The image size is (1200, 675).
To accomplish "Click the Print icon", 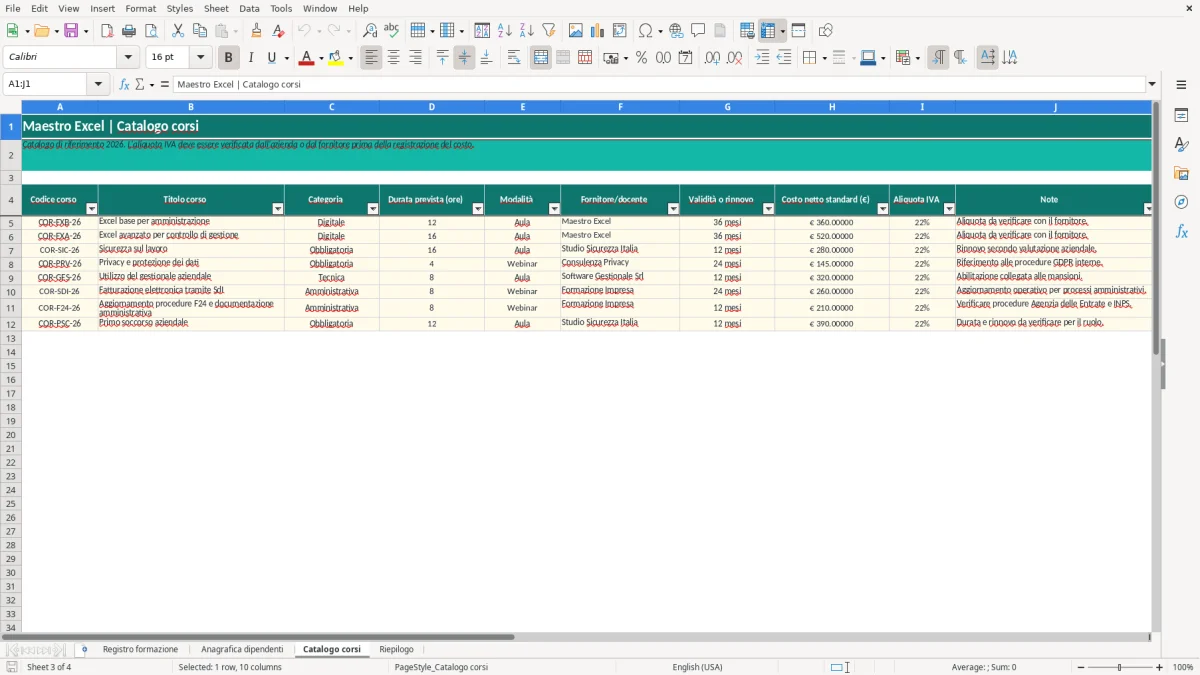I will tap(129, 31).
